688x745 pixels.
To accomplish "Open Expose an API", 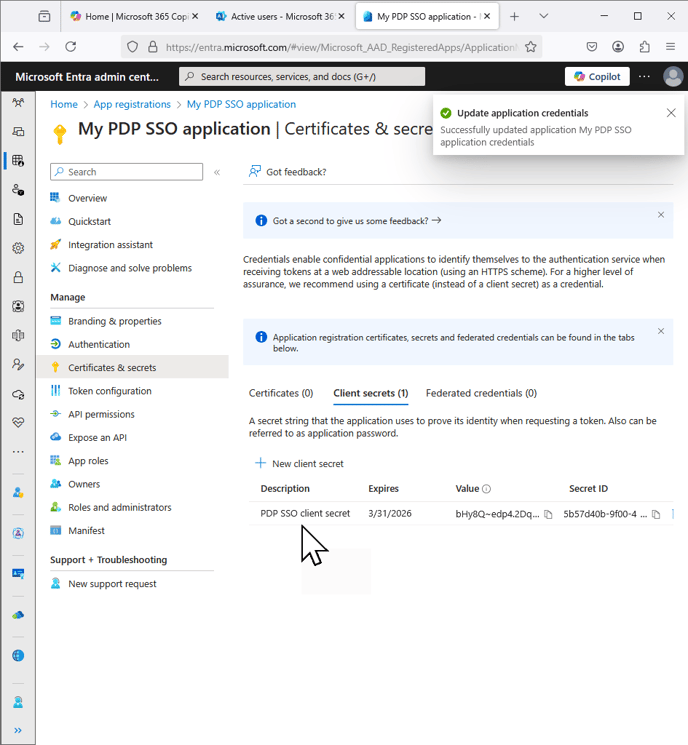I will 97,438.
